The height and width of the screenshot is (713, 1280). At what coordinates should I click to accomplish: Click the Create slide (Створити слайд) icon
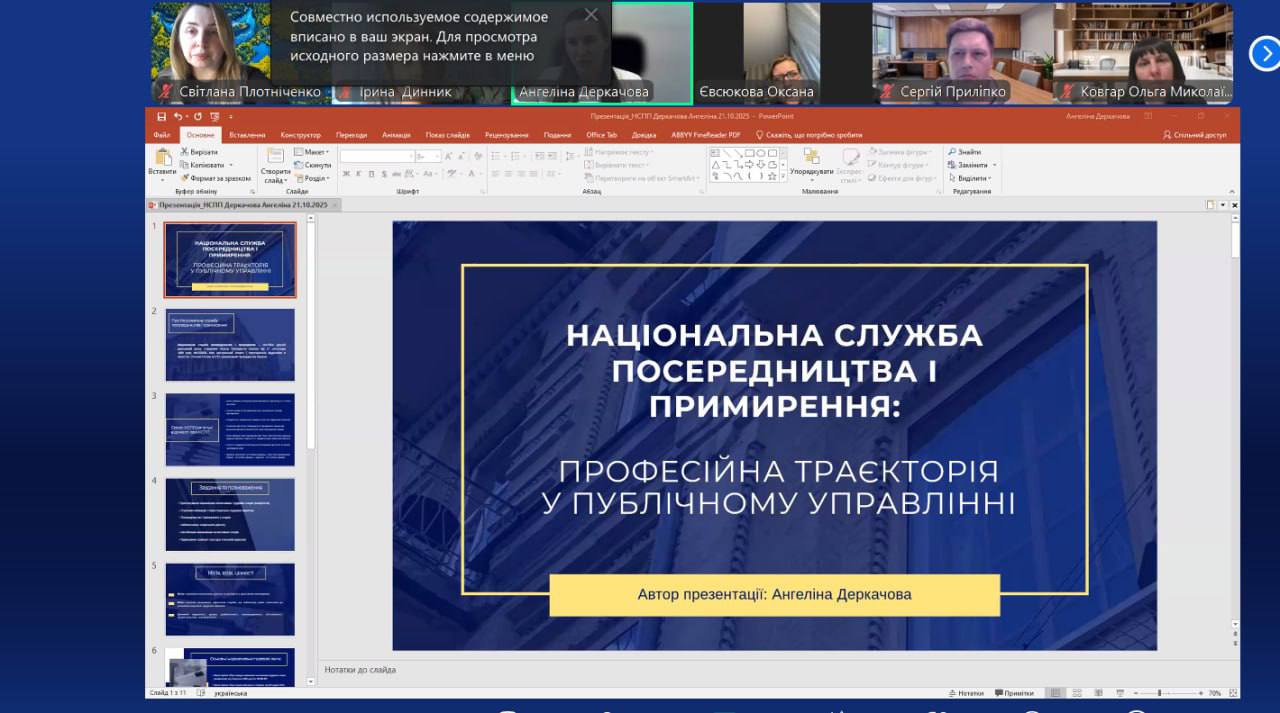(x=275, y=158)
